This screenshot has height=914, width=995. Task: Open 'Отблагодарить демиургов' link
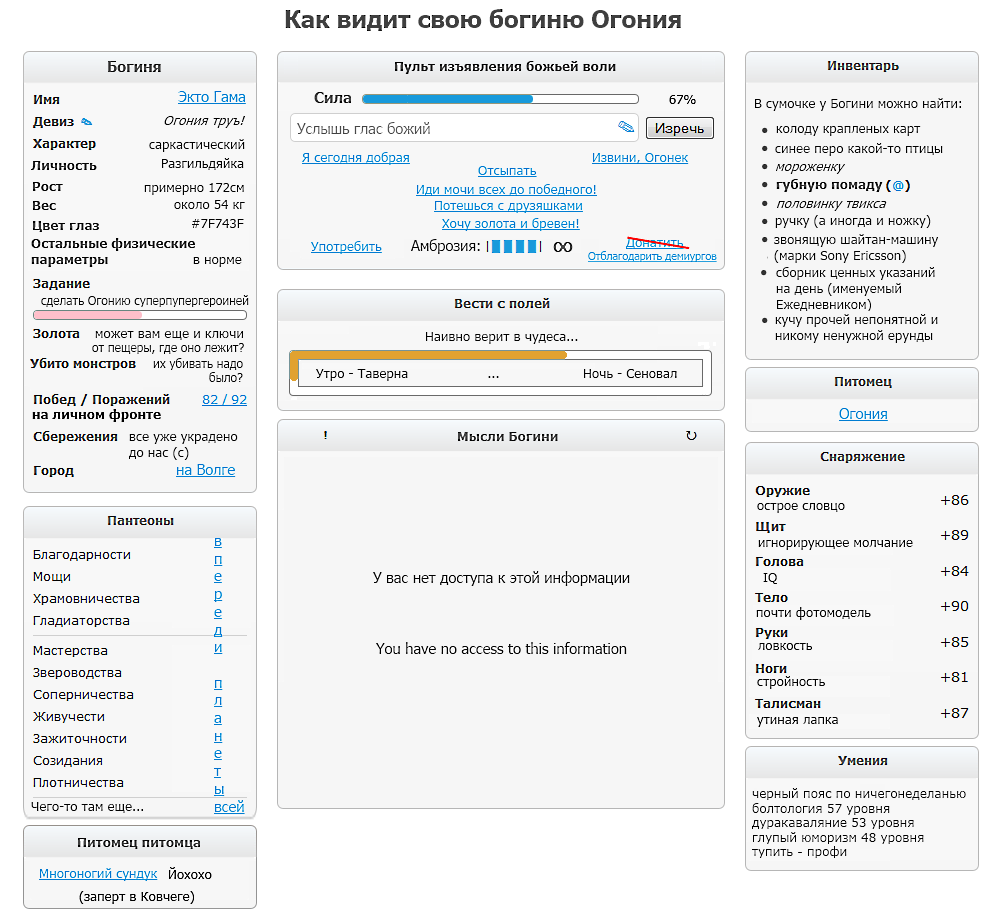coord(651,257)
